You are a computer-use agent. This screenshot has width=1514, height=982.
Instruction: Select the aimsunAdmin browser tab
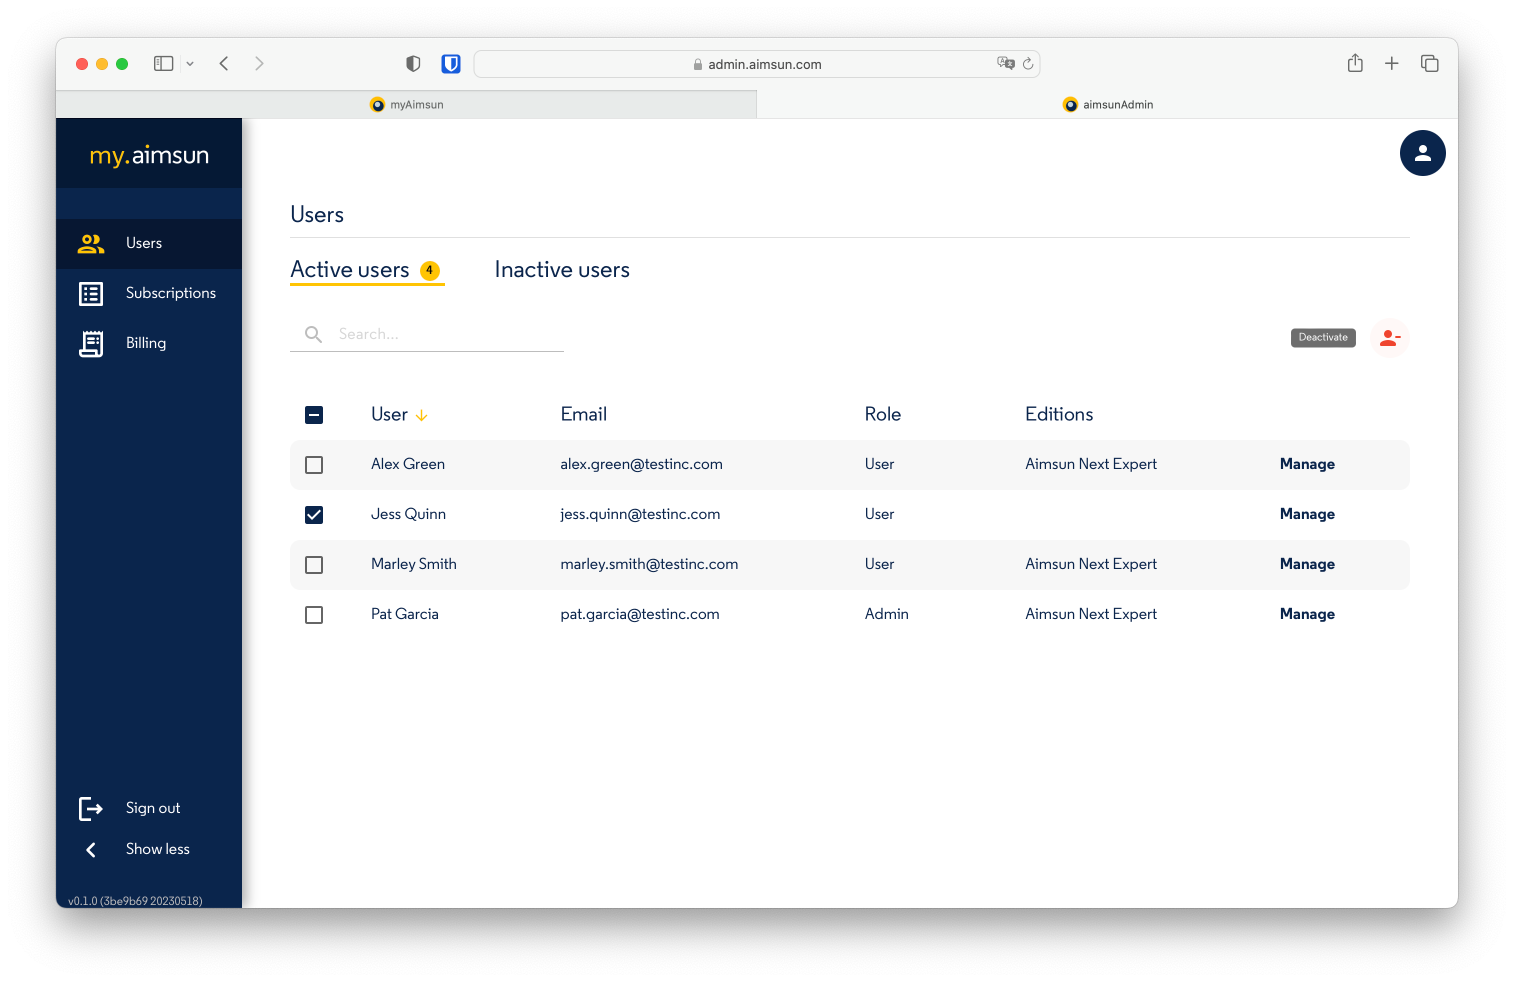pyautogui.click(x=1107, y=104)
